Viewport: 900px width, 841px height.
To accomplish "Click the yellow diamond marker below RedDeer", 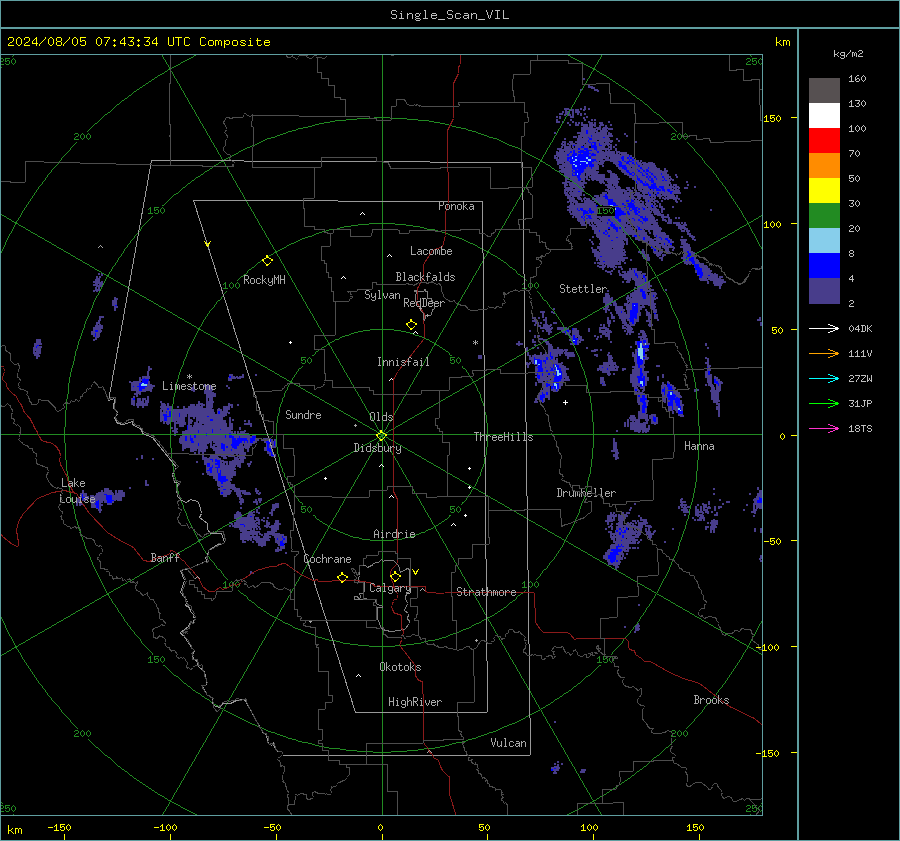I will [412, 325].
